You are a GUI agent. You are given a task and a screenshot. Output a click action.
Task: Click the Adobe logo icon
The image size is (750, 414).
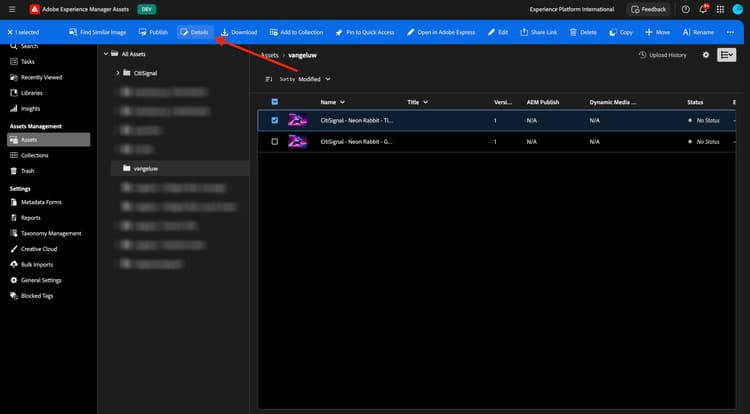[x=34, y=9]
